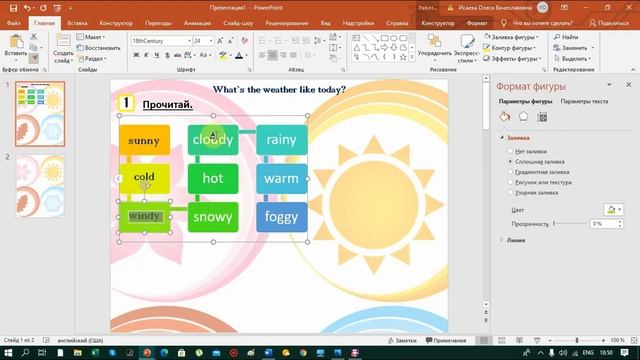
Task: Switch to reading view icon in status bar
Action: (x=519, y=340)
